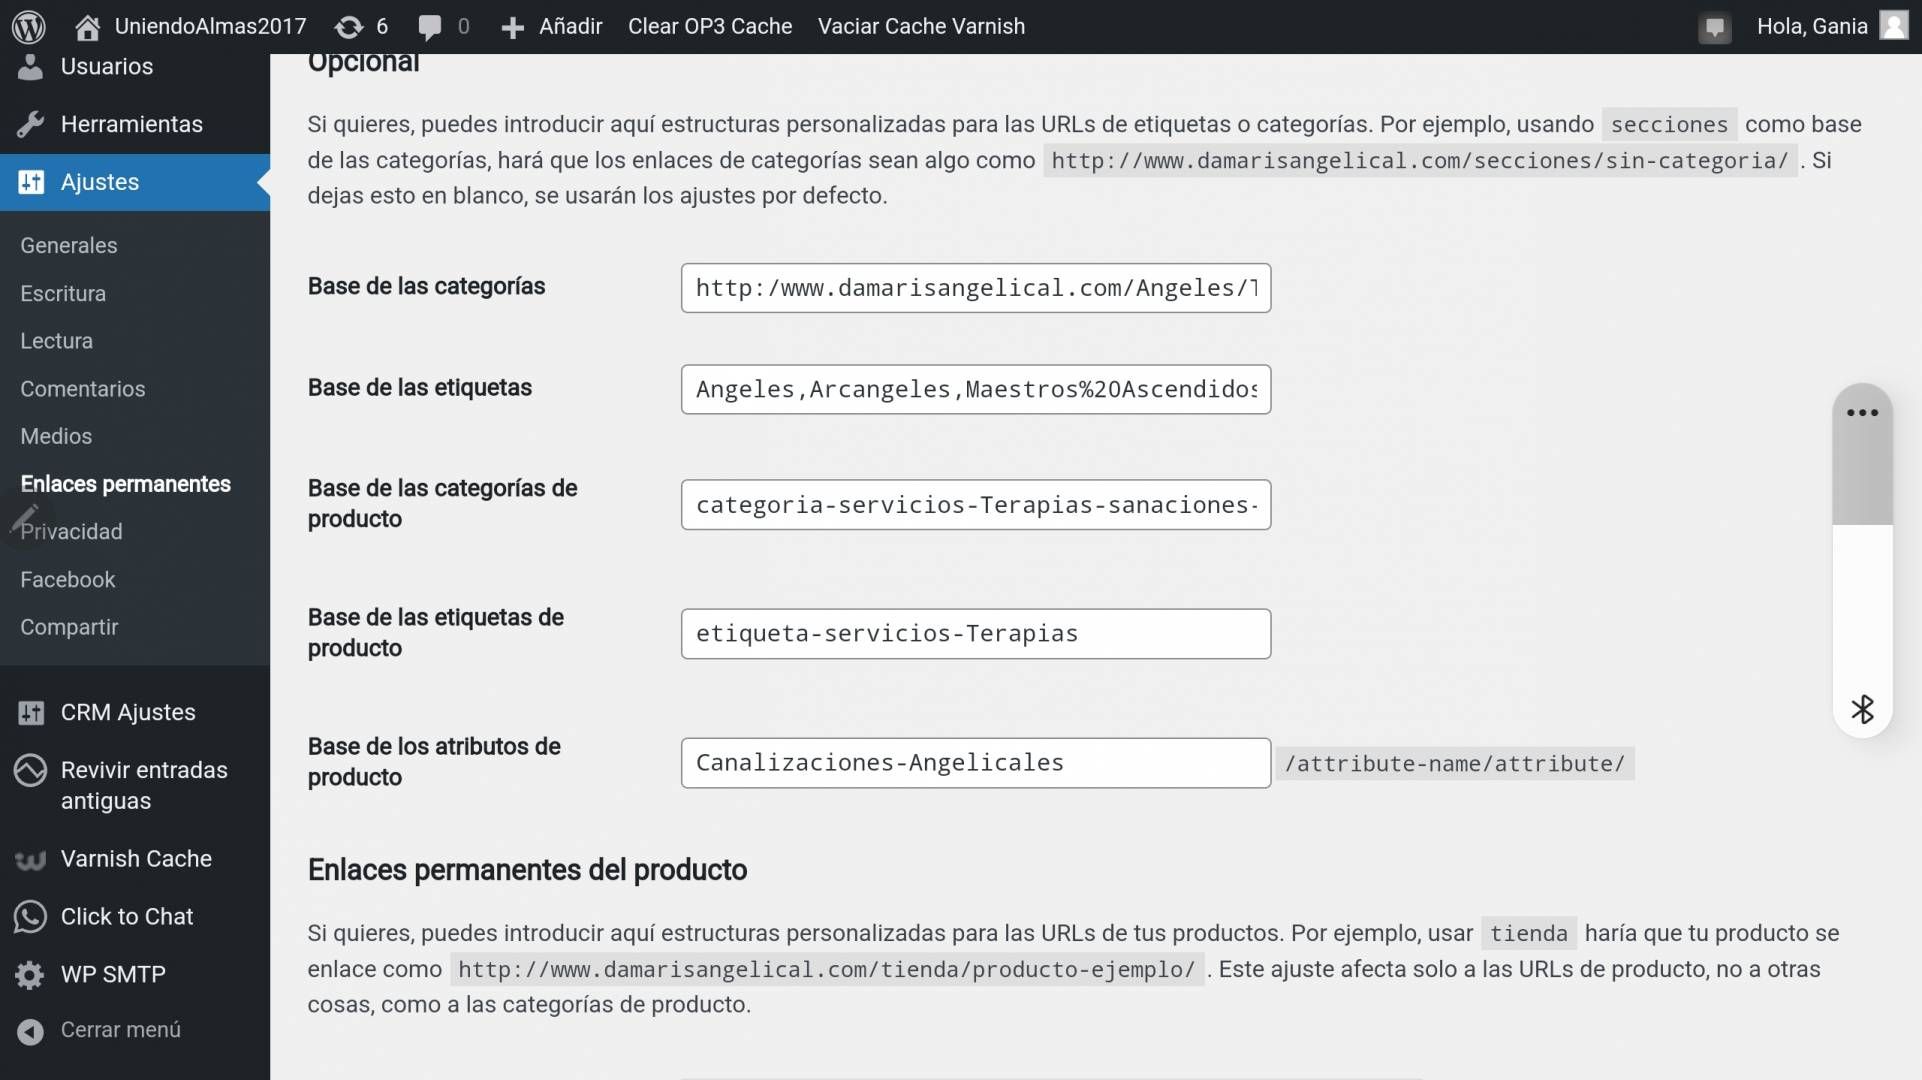
Task: Go to the Click to Chat menu
Action: click(x=127, y=916)
